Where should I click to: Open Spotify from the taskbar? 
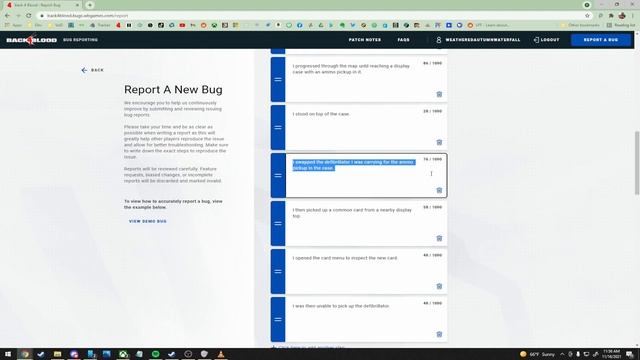coord(156,354)
